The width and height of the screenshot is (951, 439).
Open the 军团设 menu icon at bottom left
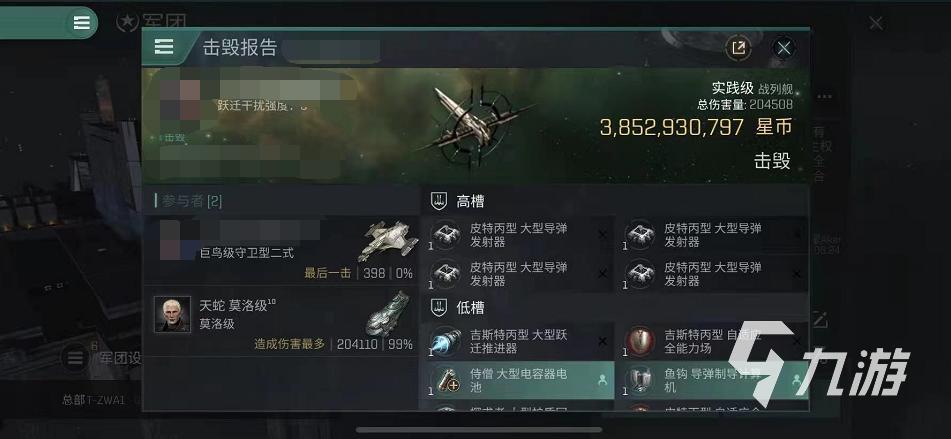coord(75,358)
